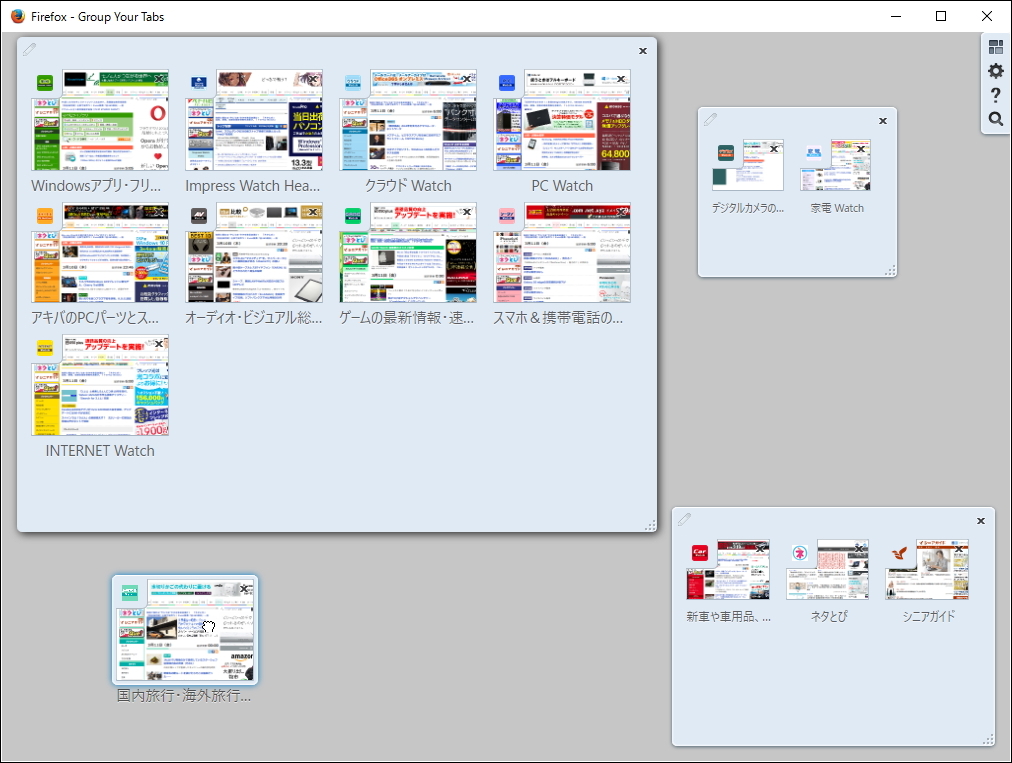Open the ゲームの最新情報 thumbnail
The image size is (1012, 763).
[408, 253]
